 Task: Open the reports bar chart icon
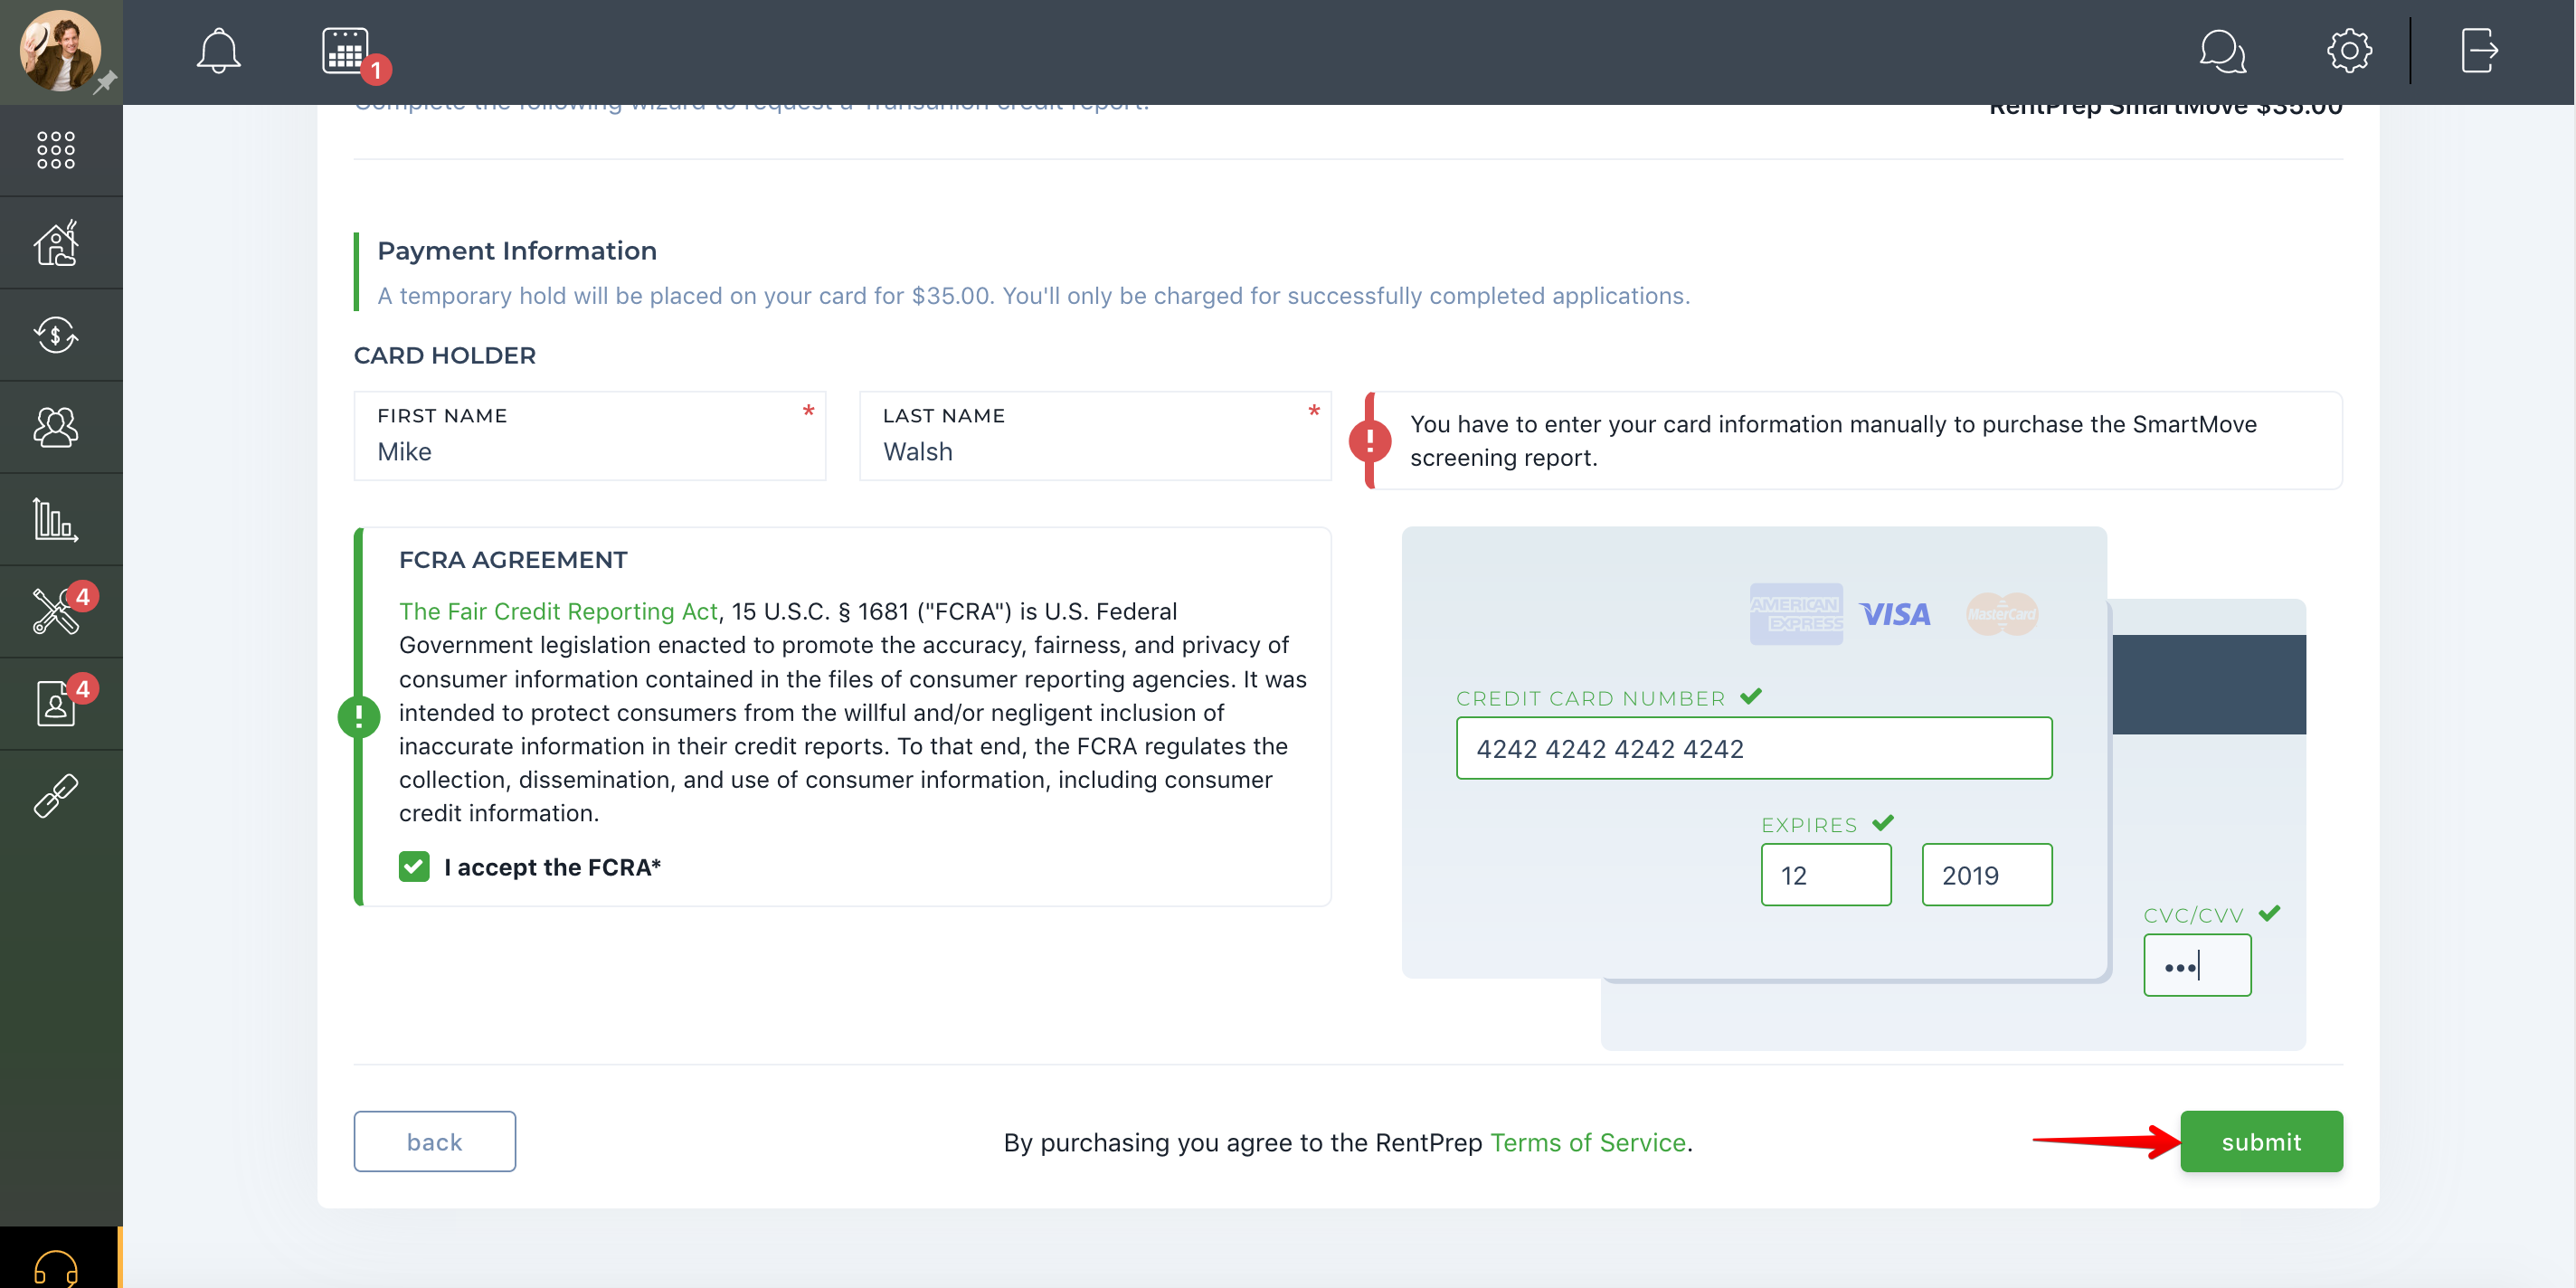coord(56,520)
